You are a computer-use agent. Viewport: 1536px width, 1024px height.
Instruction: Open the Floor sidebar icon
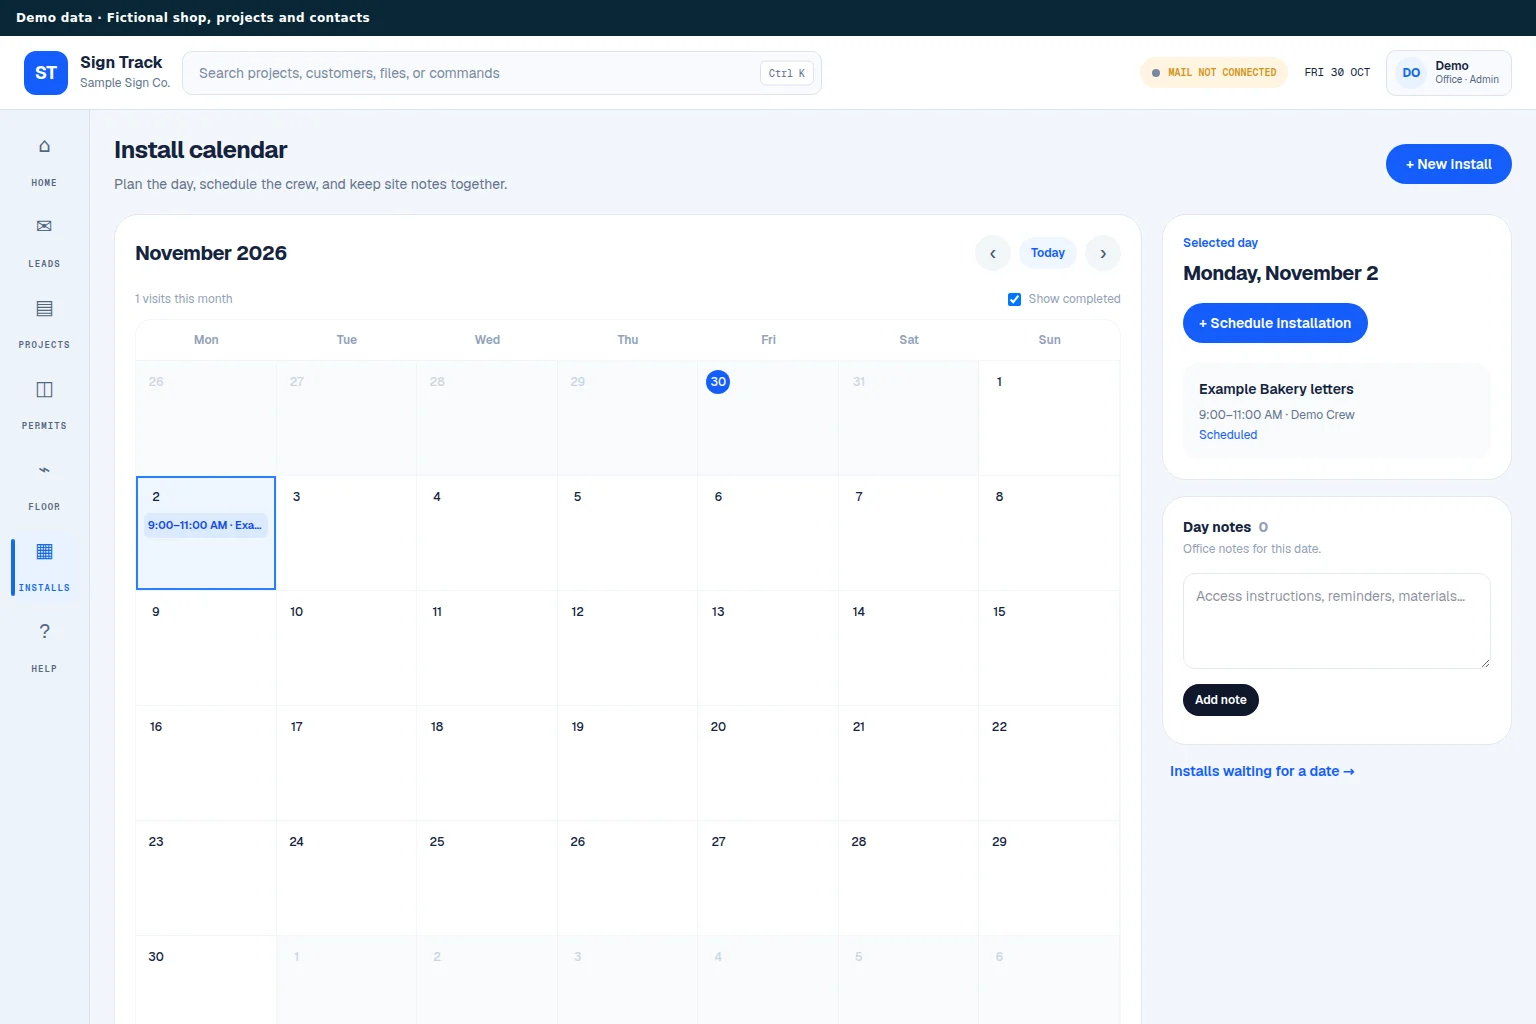click(44, 470)
